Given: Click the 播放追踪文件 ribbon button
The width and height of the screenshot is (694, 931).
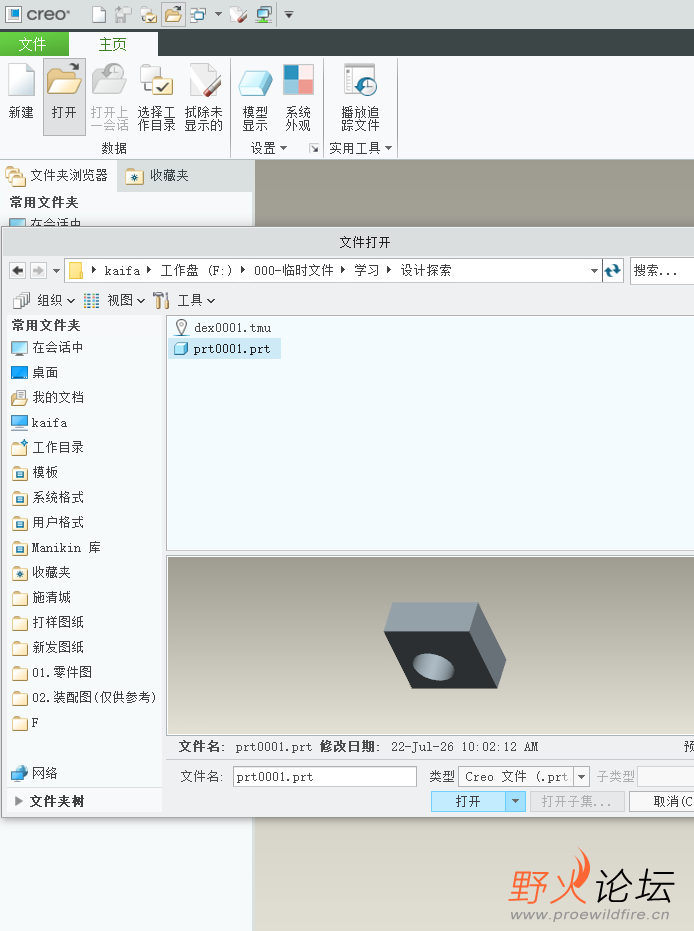Looking at the screenshot, I should (360, 97).
